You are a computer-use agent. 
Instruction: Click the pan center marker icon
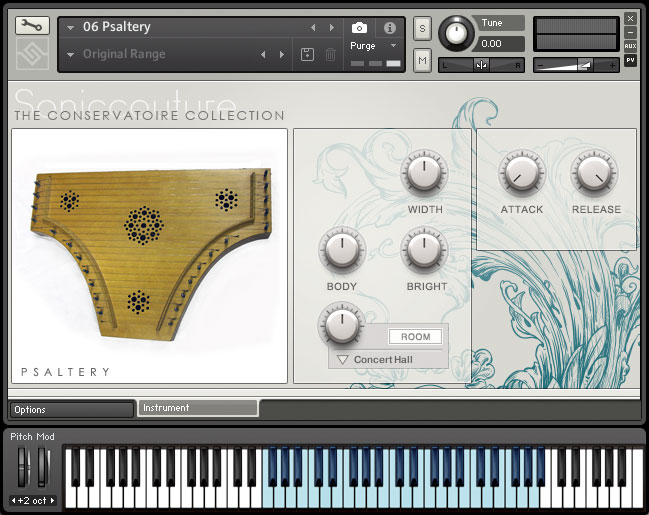pyautogui.click(x=481, y=65)
